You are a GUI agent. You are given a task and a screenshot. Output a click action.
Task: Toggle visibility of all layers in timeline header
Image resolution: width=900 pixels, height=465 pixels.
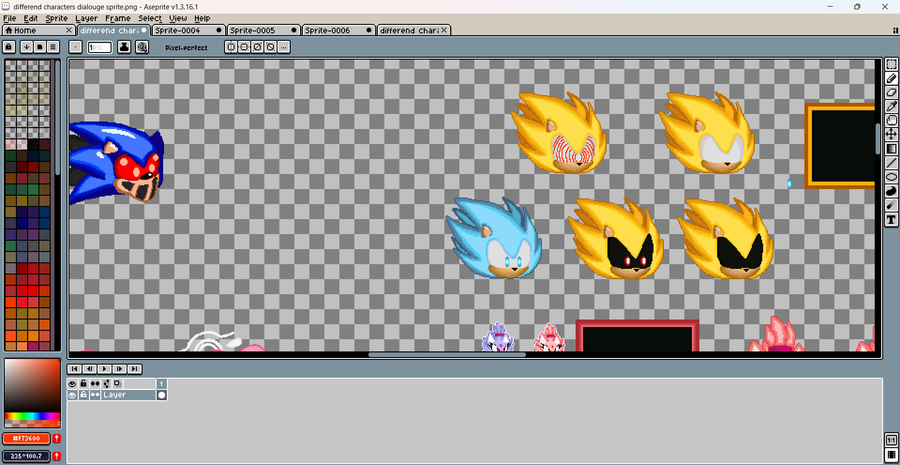click(73, 383)
